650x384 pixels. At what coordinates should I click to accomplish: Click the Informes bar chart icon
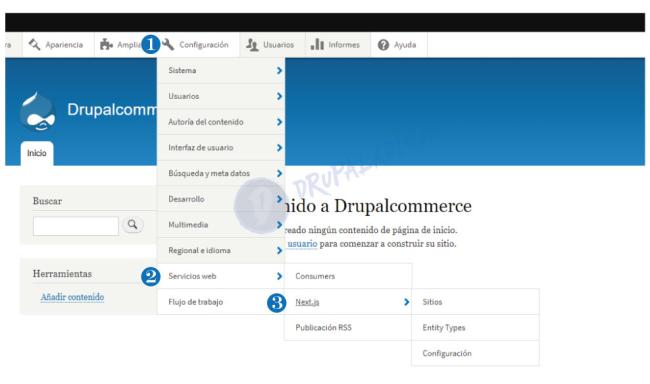[317, 44]
